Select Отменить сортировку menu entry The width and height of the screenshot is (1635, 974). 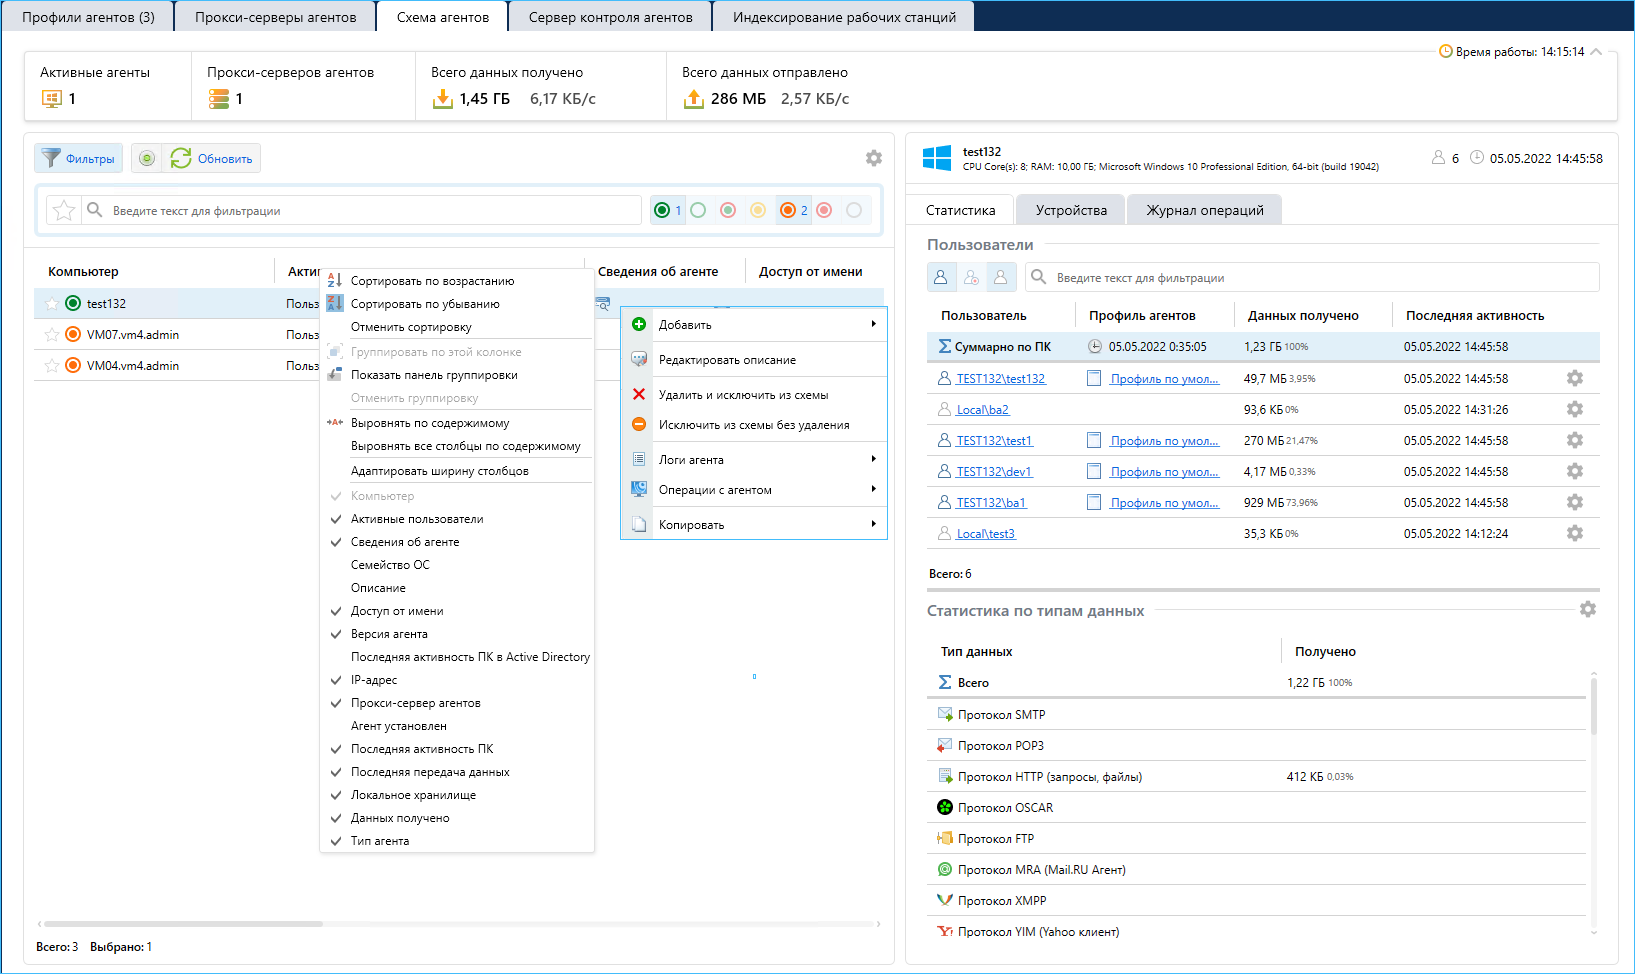[x=457, y=327]
